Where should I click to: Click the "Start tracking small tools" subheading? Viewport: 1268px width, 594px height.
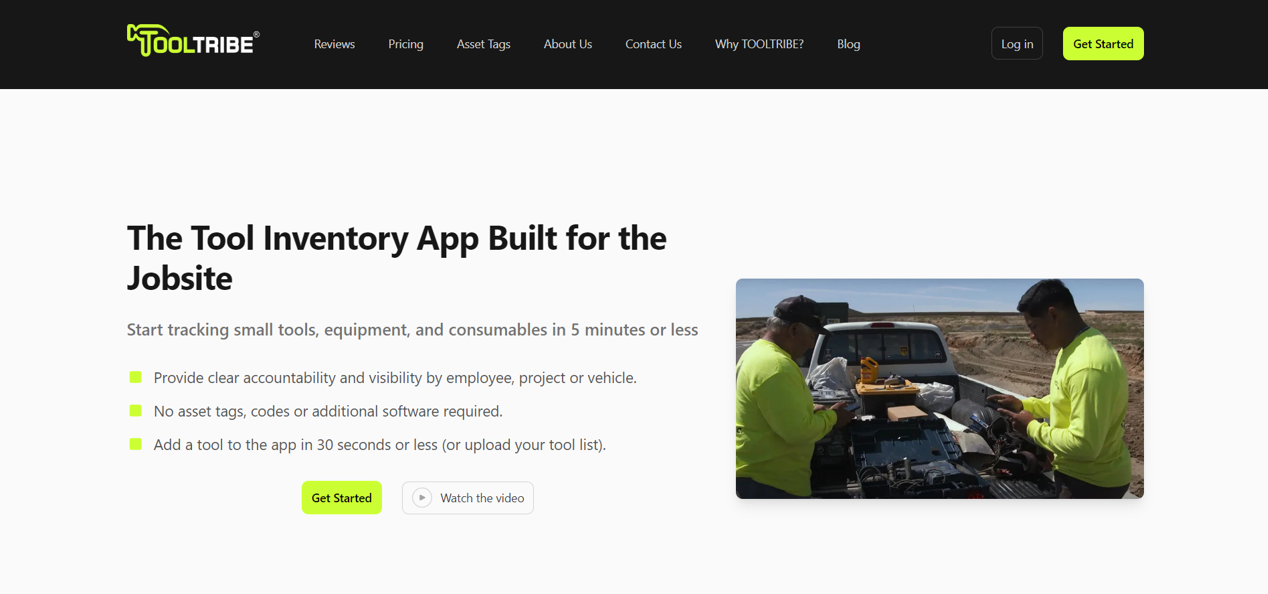[413, 330]
